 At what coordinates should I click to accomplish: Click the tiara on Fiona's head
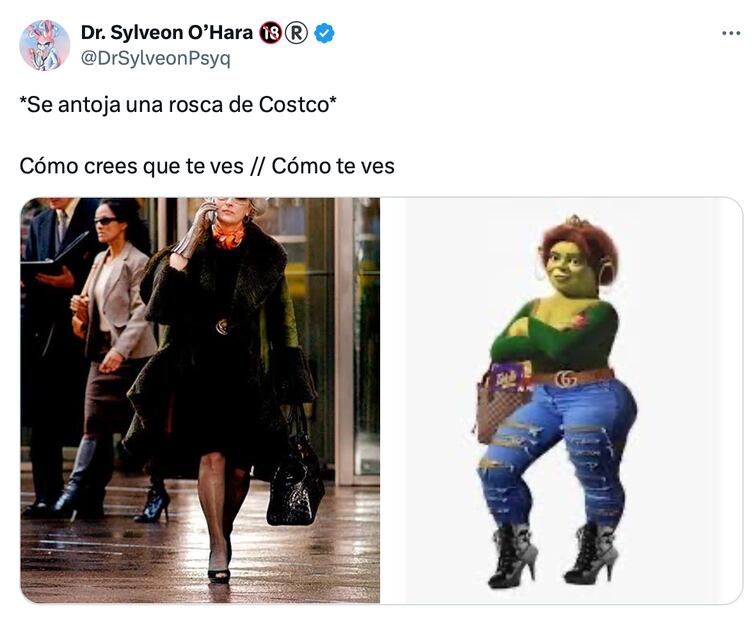tap(576, 221)
